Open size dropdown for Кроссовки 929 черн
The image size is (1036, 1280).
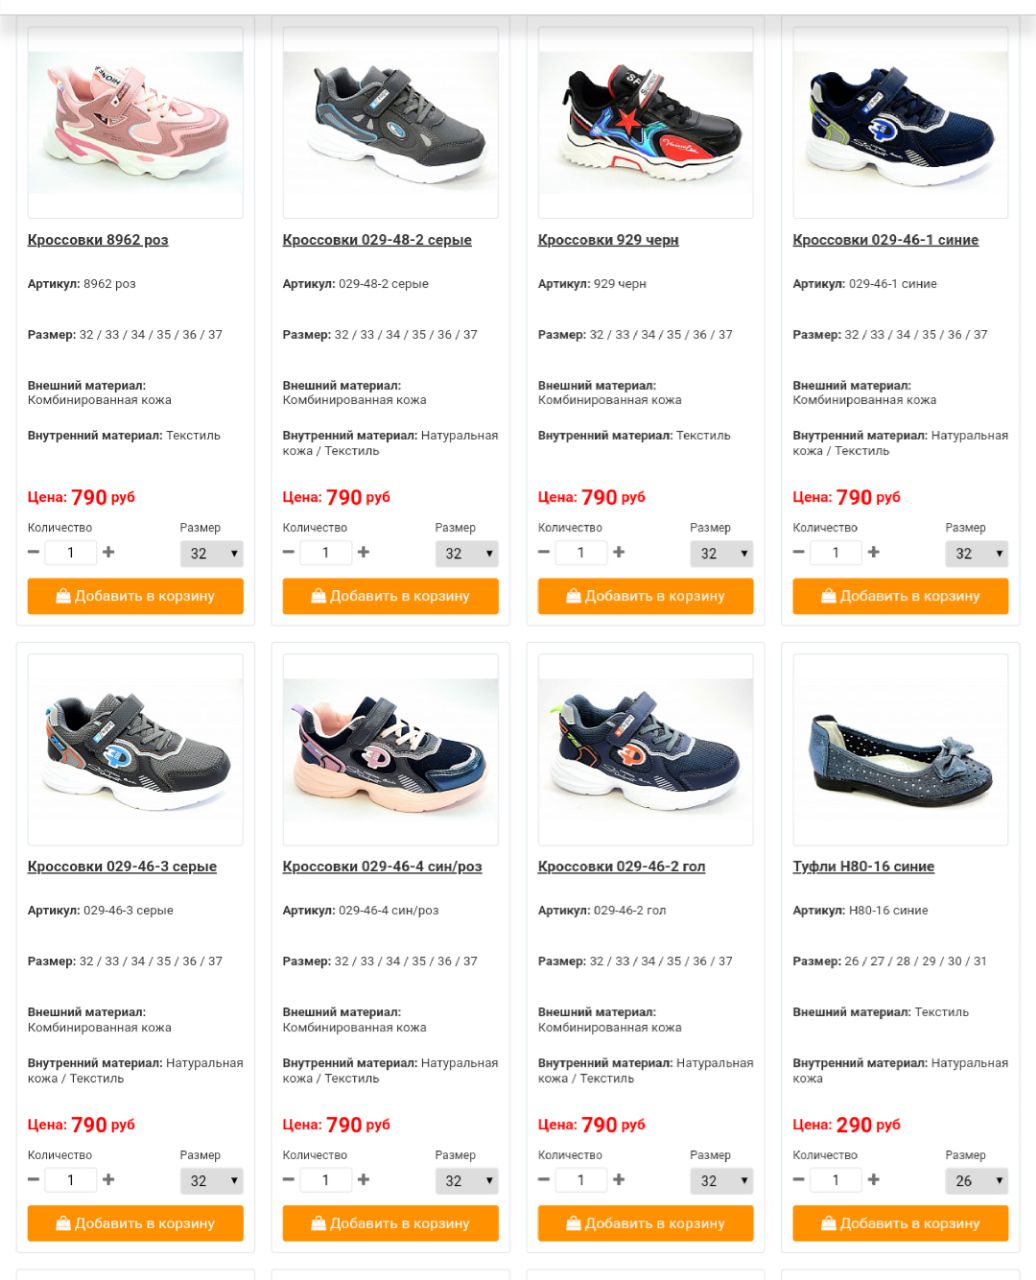722,553
